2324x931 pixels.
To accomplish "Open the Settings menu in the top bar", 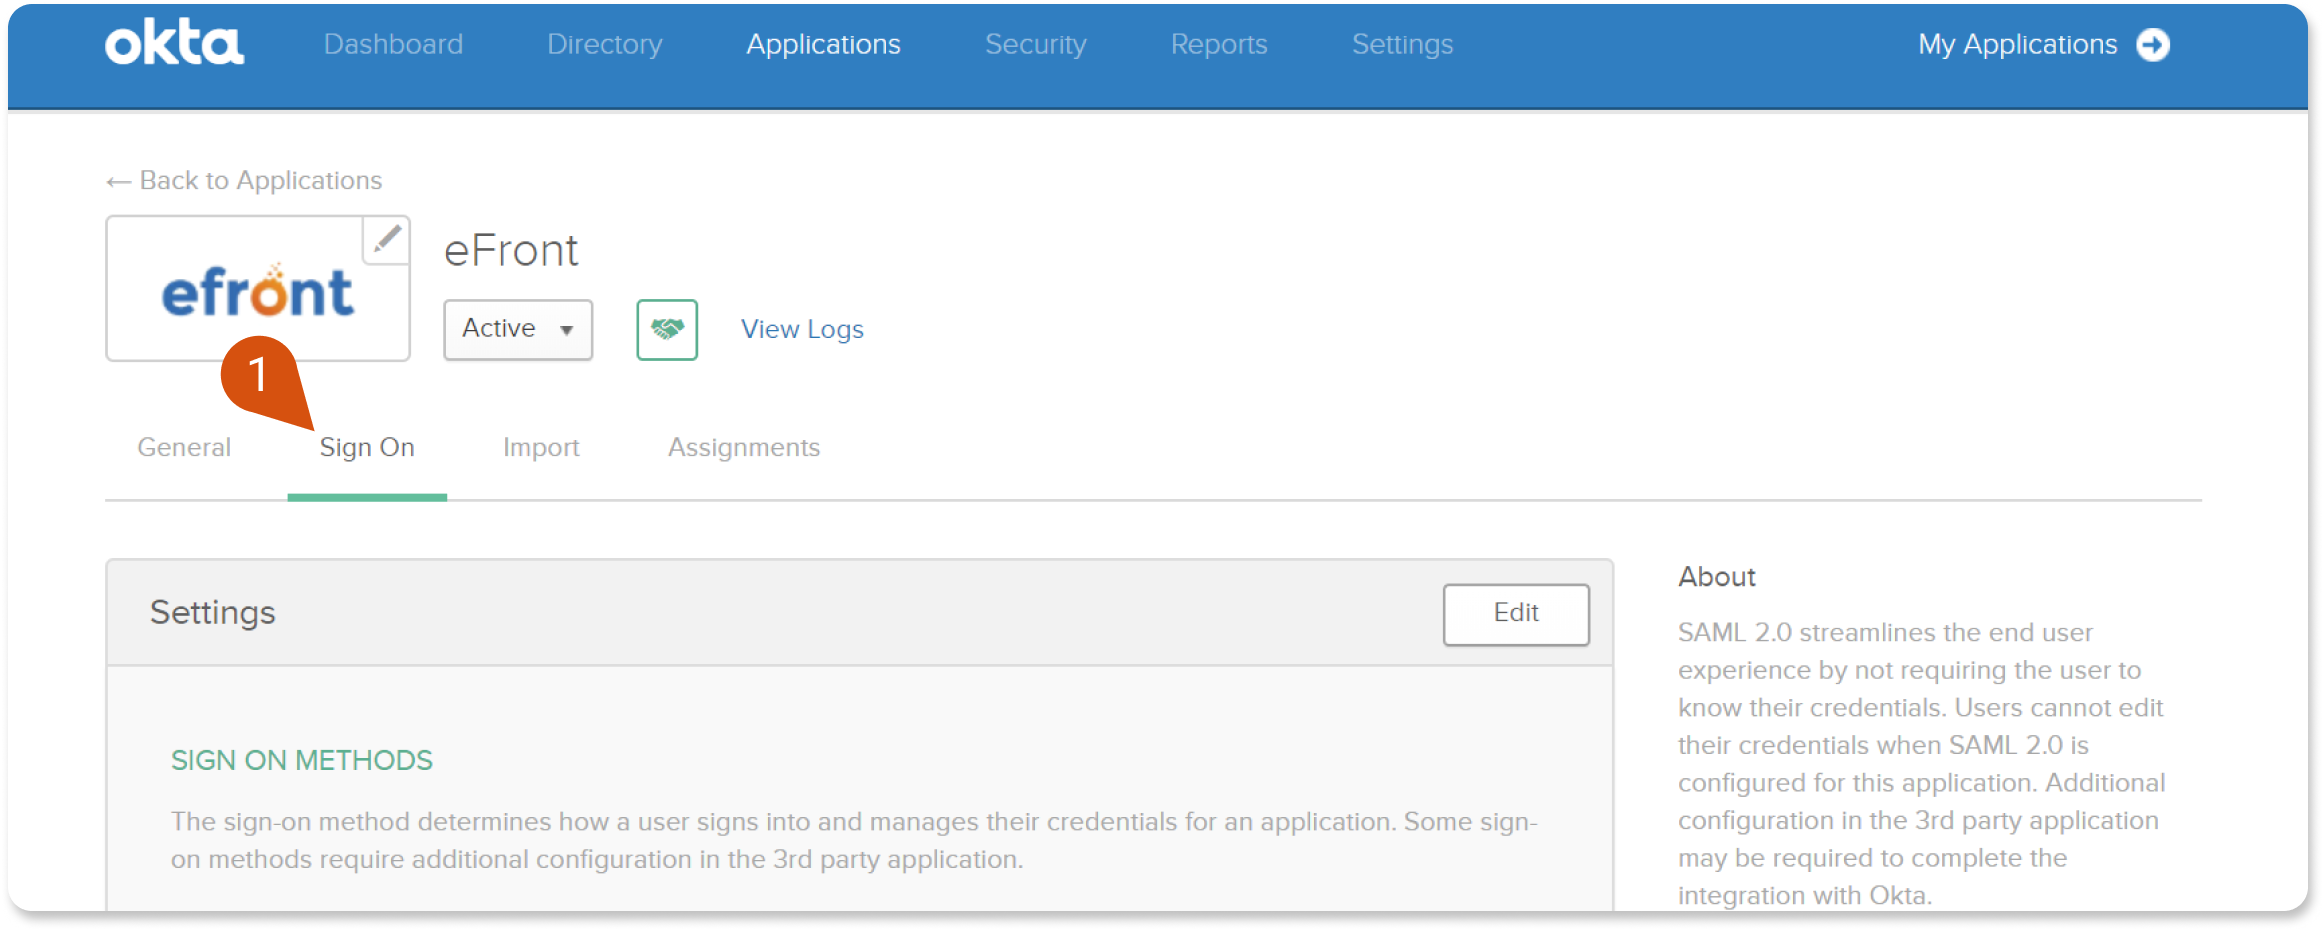I will [1402, 44].
